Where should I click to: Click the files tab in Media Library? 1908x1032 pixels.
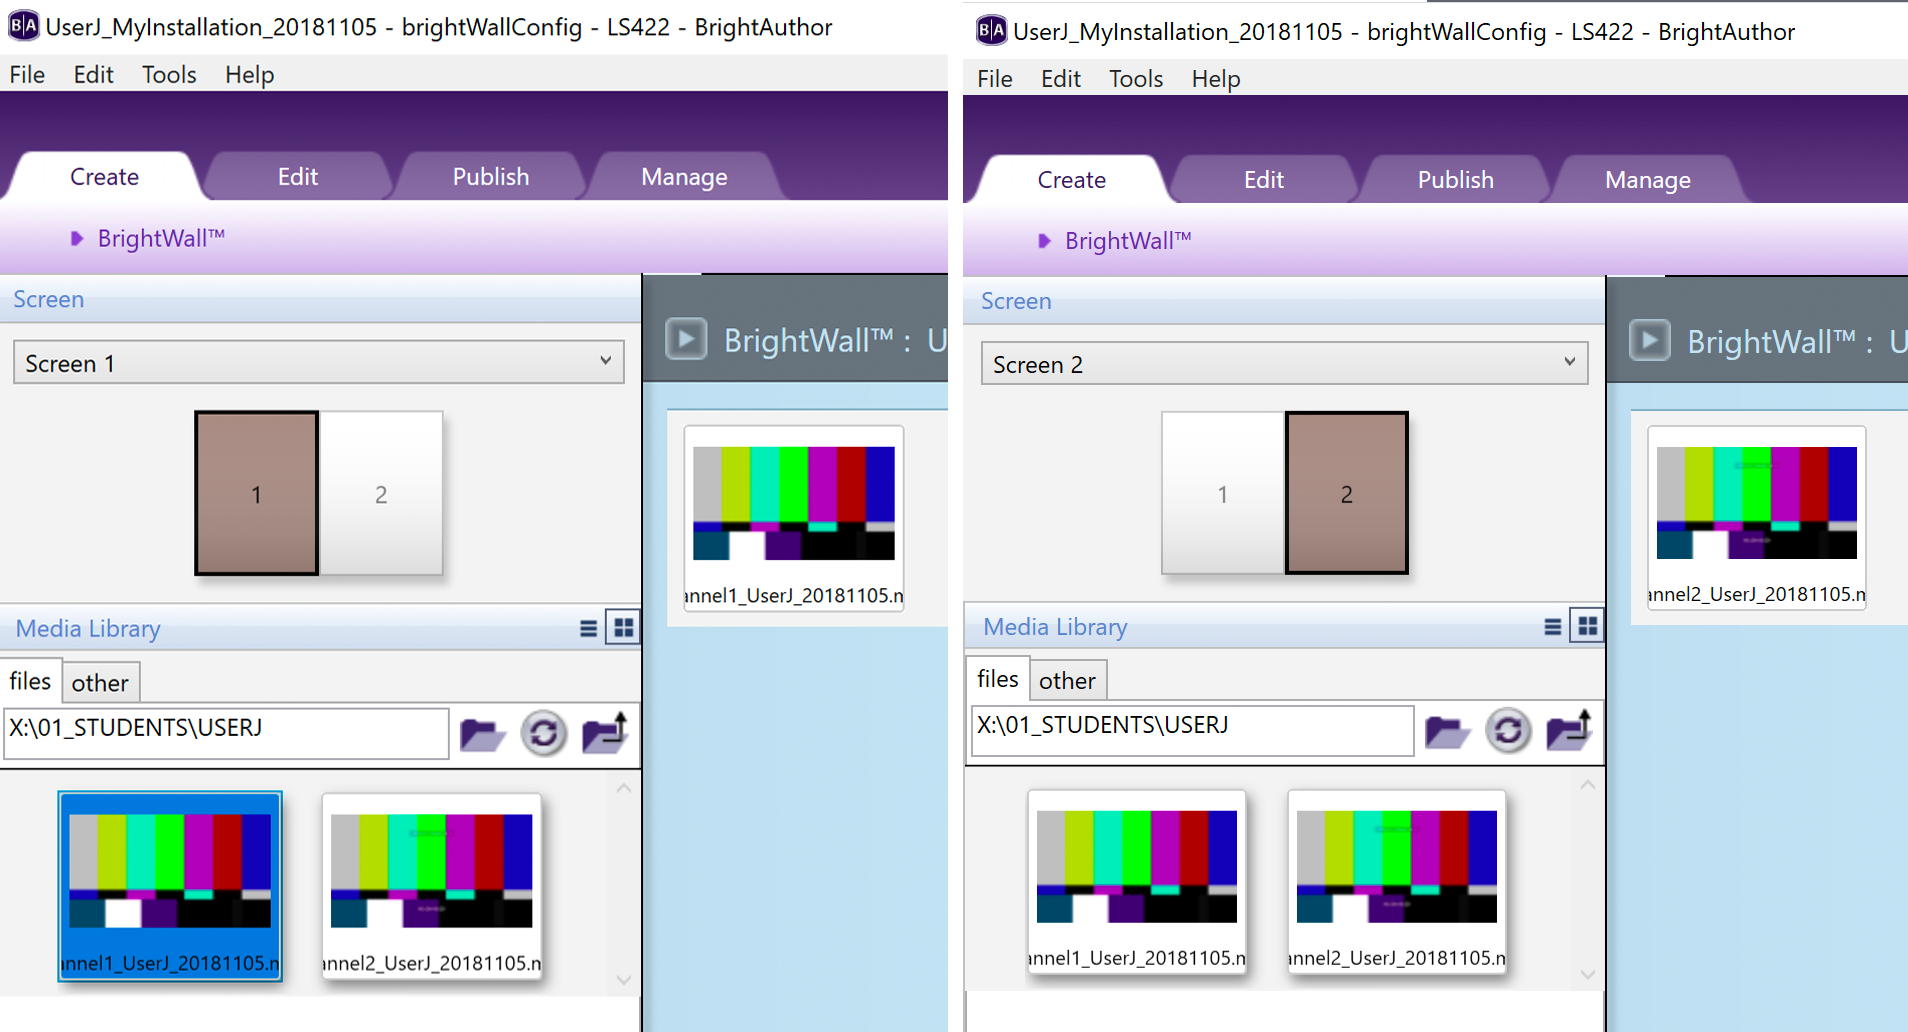[x=31, y=680]
